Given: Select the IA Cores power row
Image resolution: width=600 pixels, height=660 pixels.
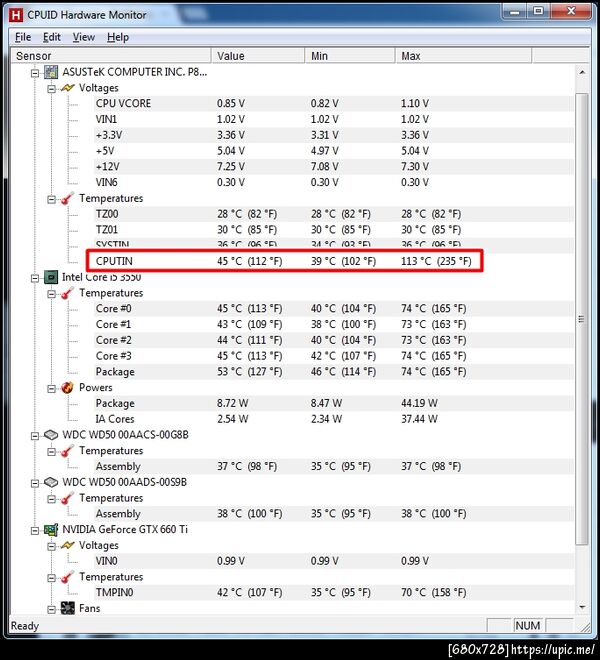Looking at the screenshot, I should coord(334,419).
